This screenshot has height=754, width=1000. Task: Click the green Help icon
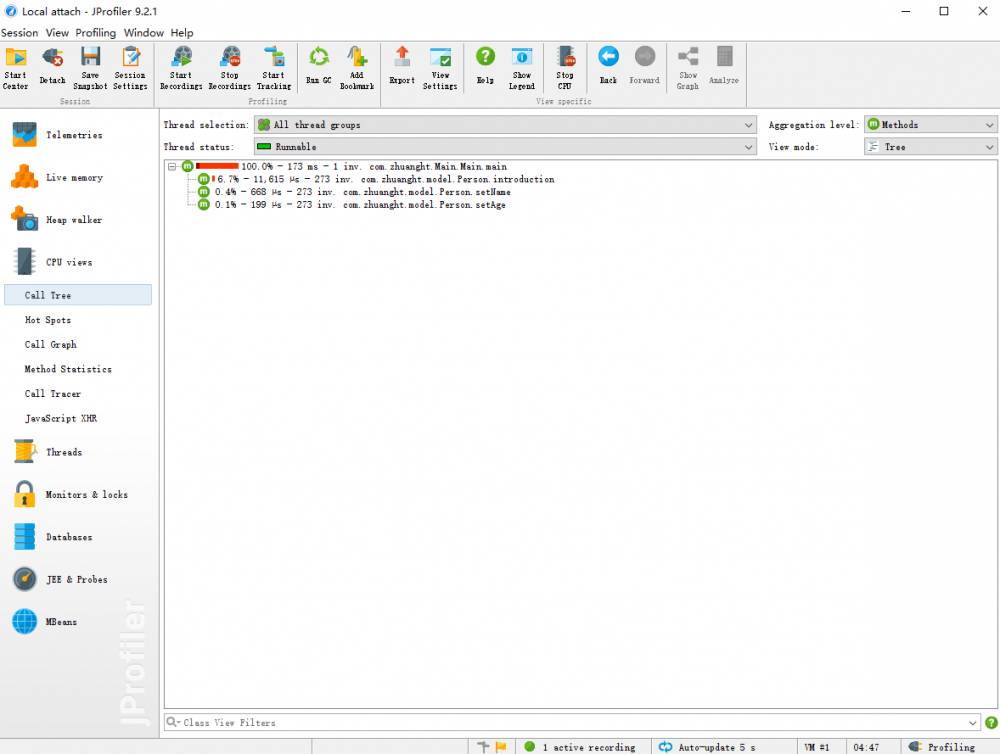(485, 66)
